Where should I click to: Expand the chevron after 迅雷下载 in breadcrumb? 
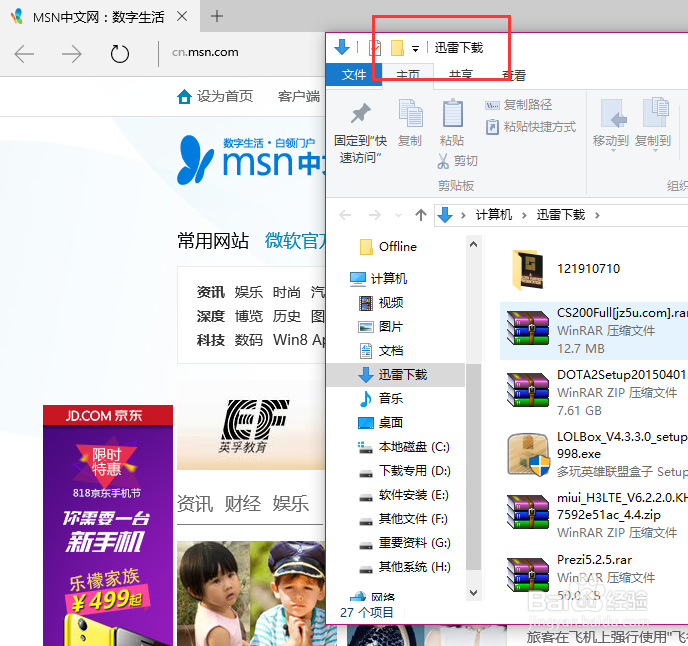(597, 215)
